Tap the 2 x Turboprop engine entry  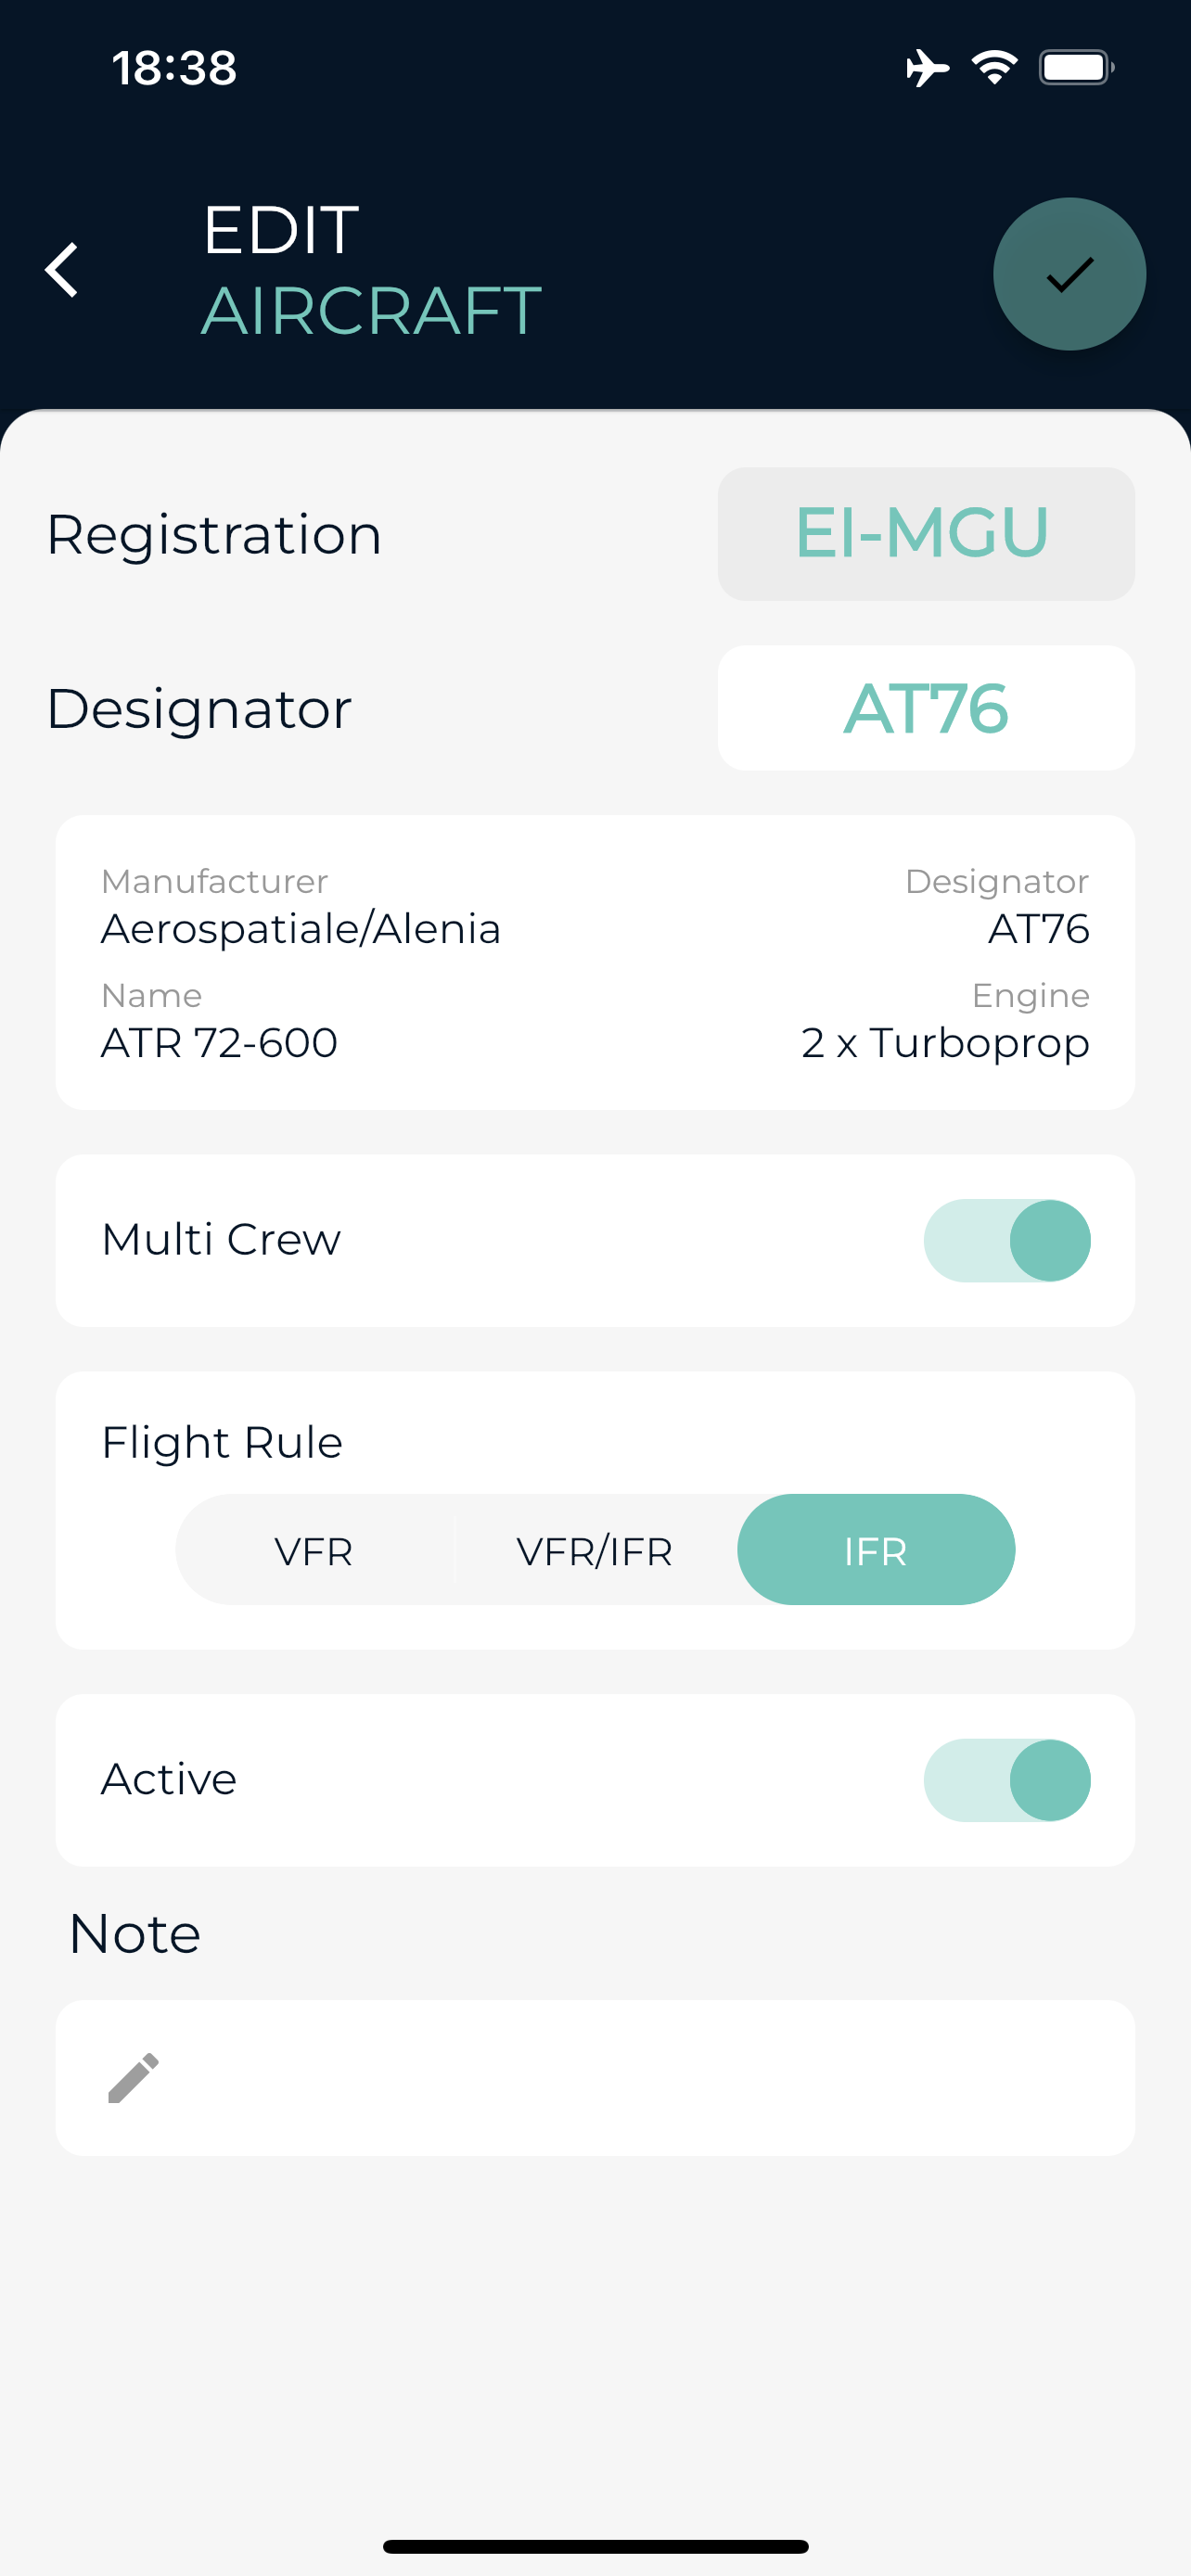(x=945, y=1043)
